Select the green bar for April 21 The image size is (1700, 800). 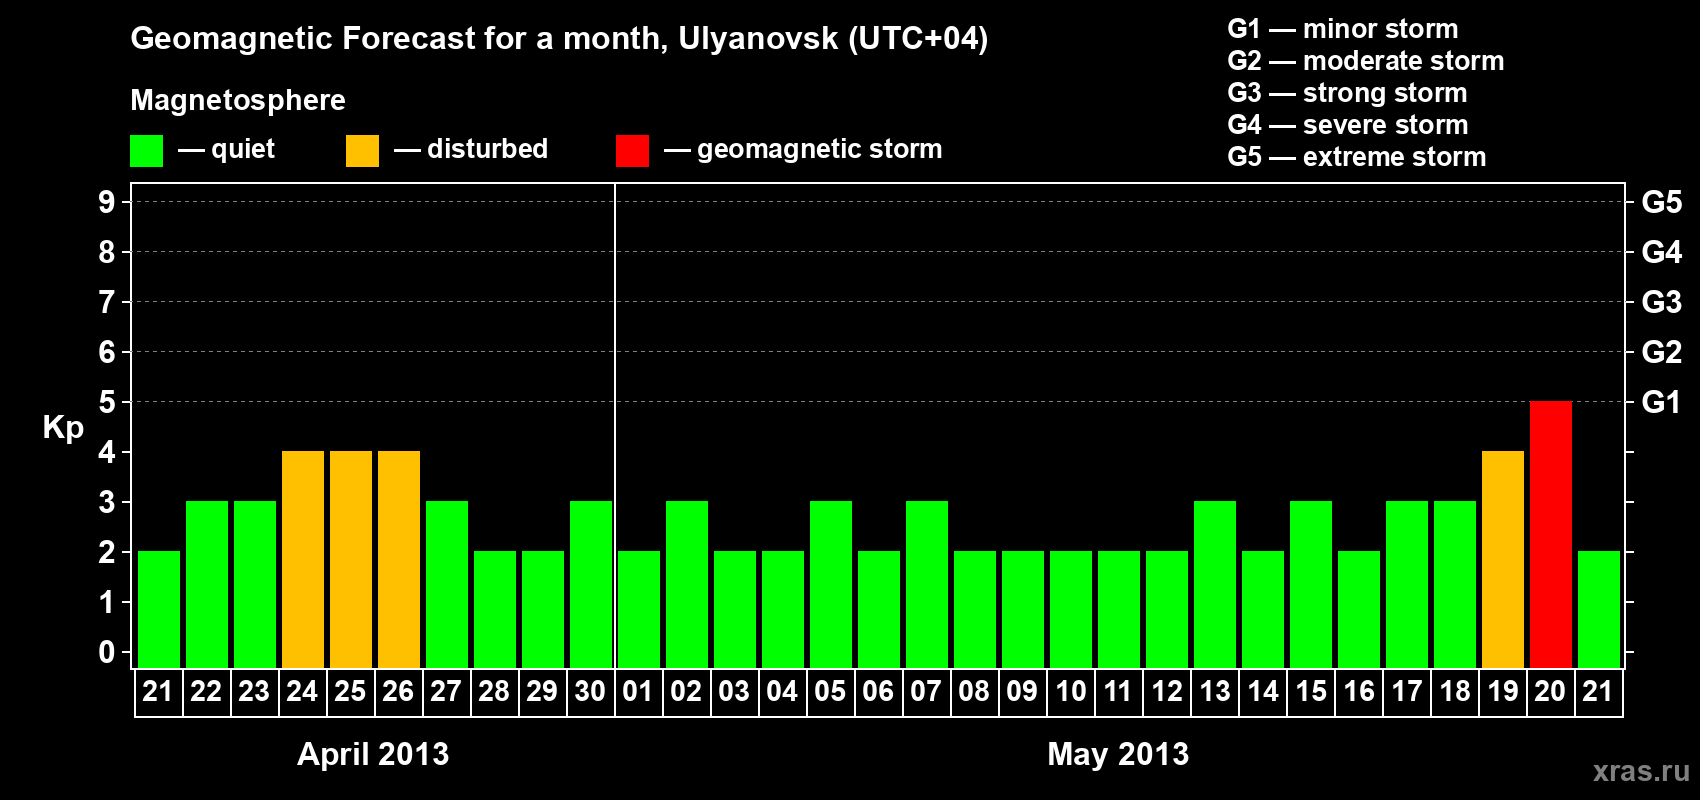click(x=159, y=610)
